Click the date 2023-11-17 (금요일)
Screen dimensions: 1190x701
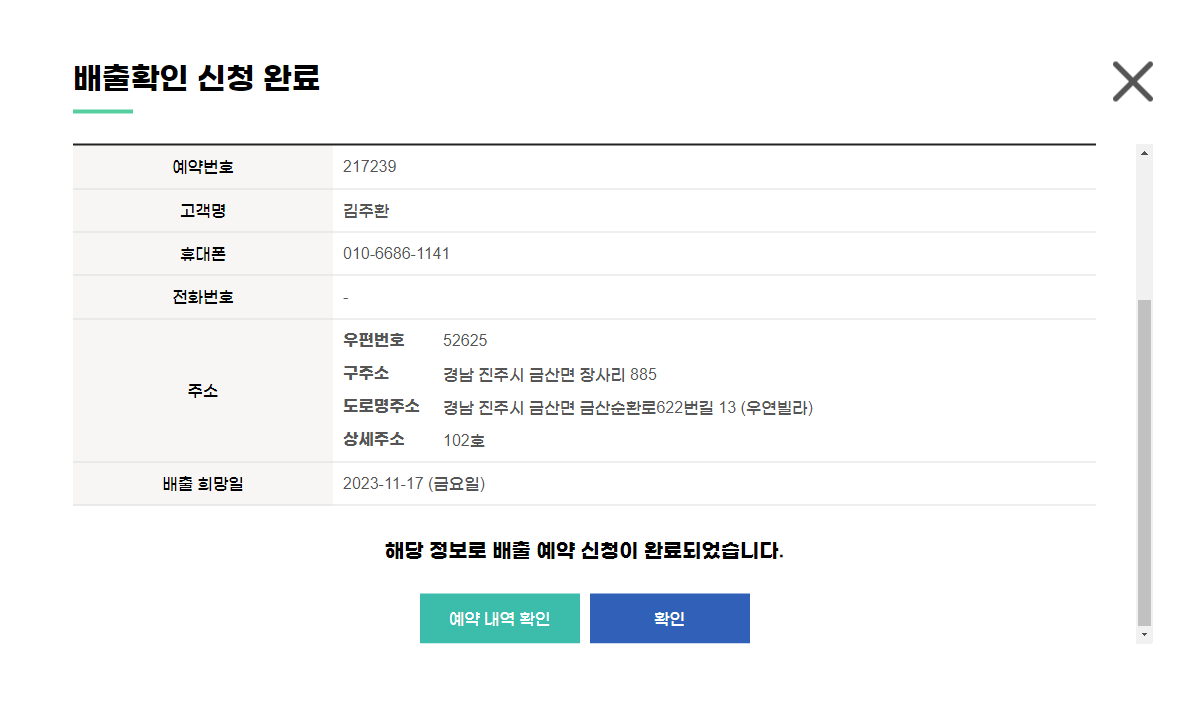[x=413, y=484]
